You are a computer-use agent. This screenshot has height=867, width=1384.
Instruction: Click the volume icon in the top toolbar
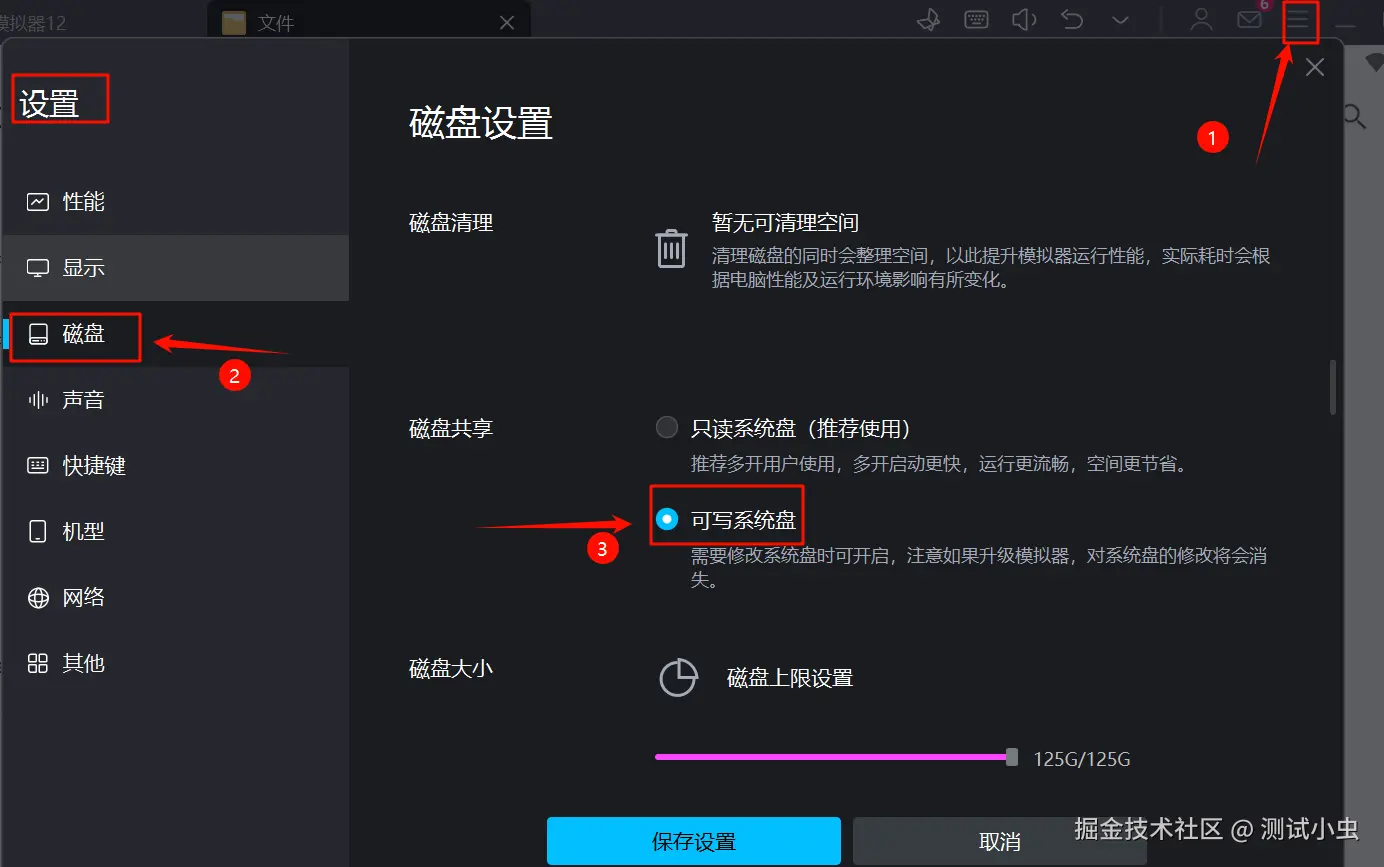[x=1023, y=19]
